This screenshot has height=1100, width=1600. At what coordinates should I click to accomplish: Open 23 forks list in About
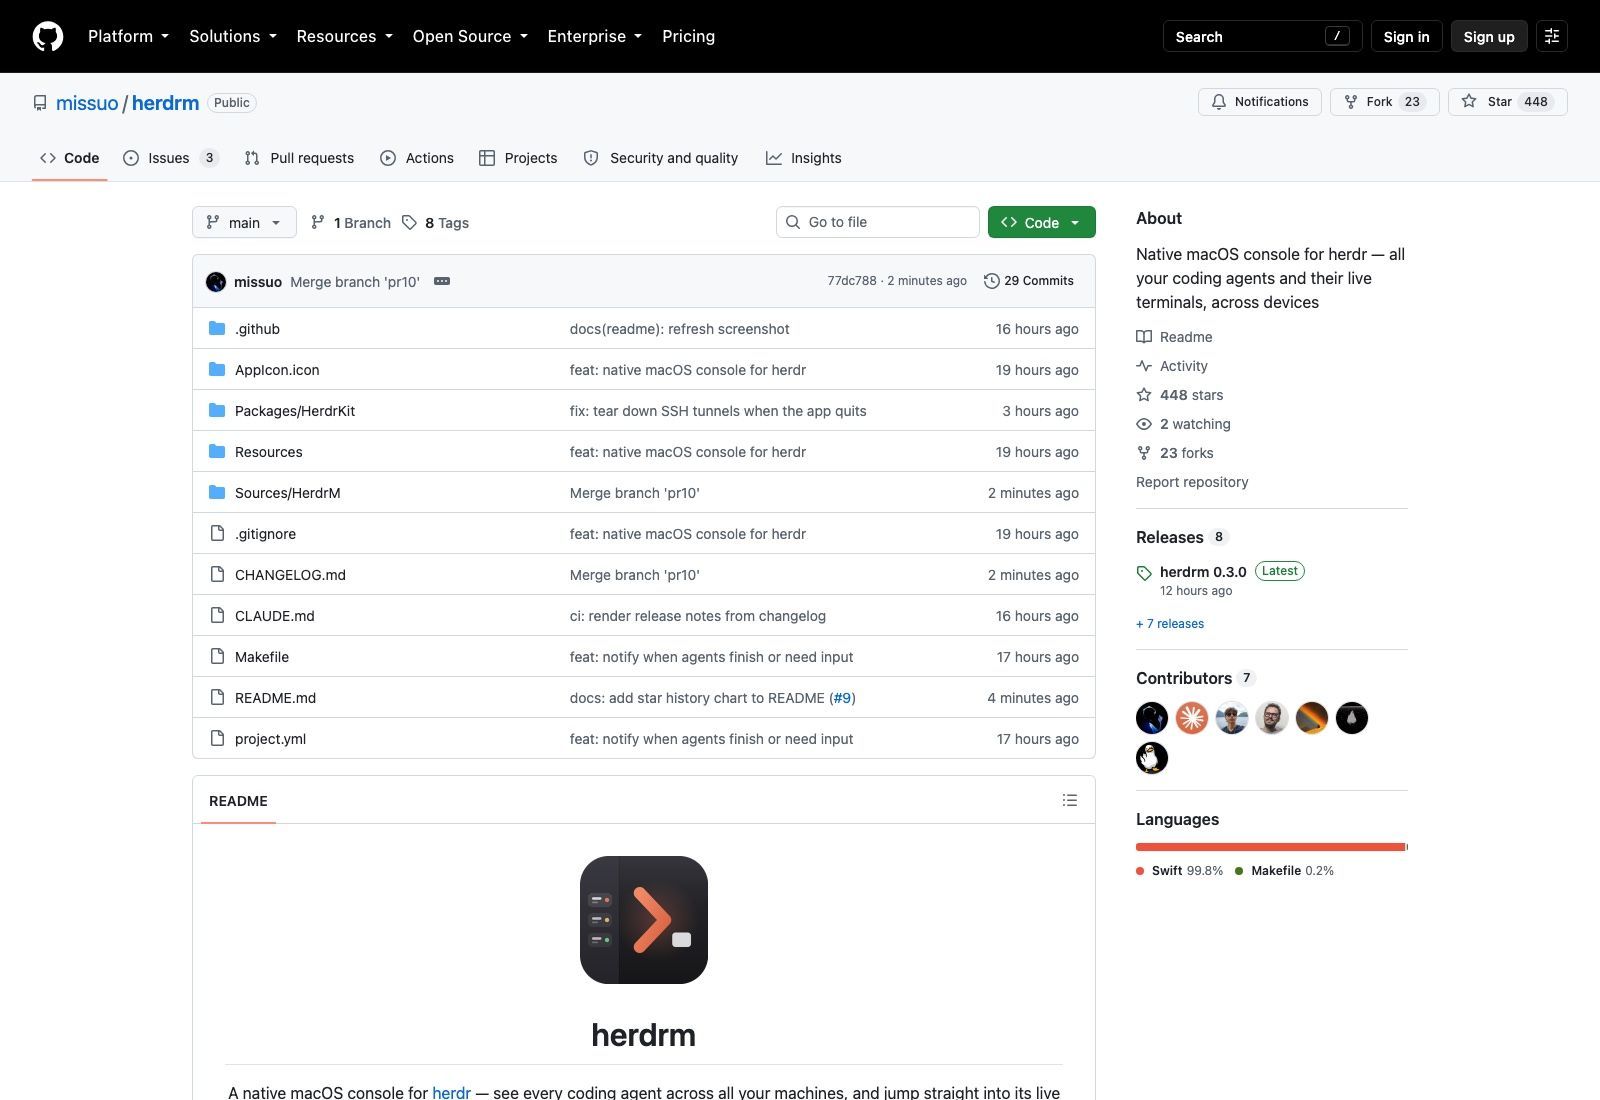click(x=1175, y=453)
